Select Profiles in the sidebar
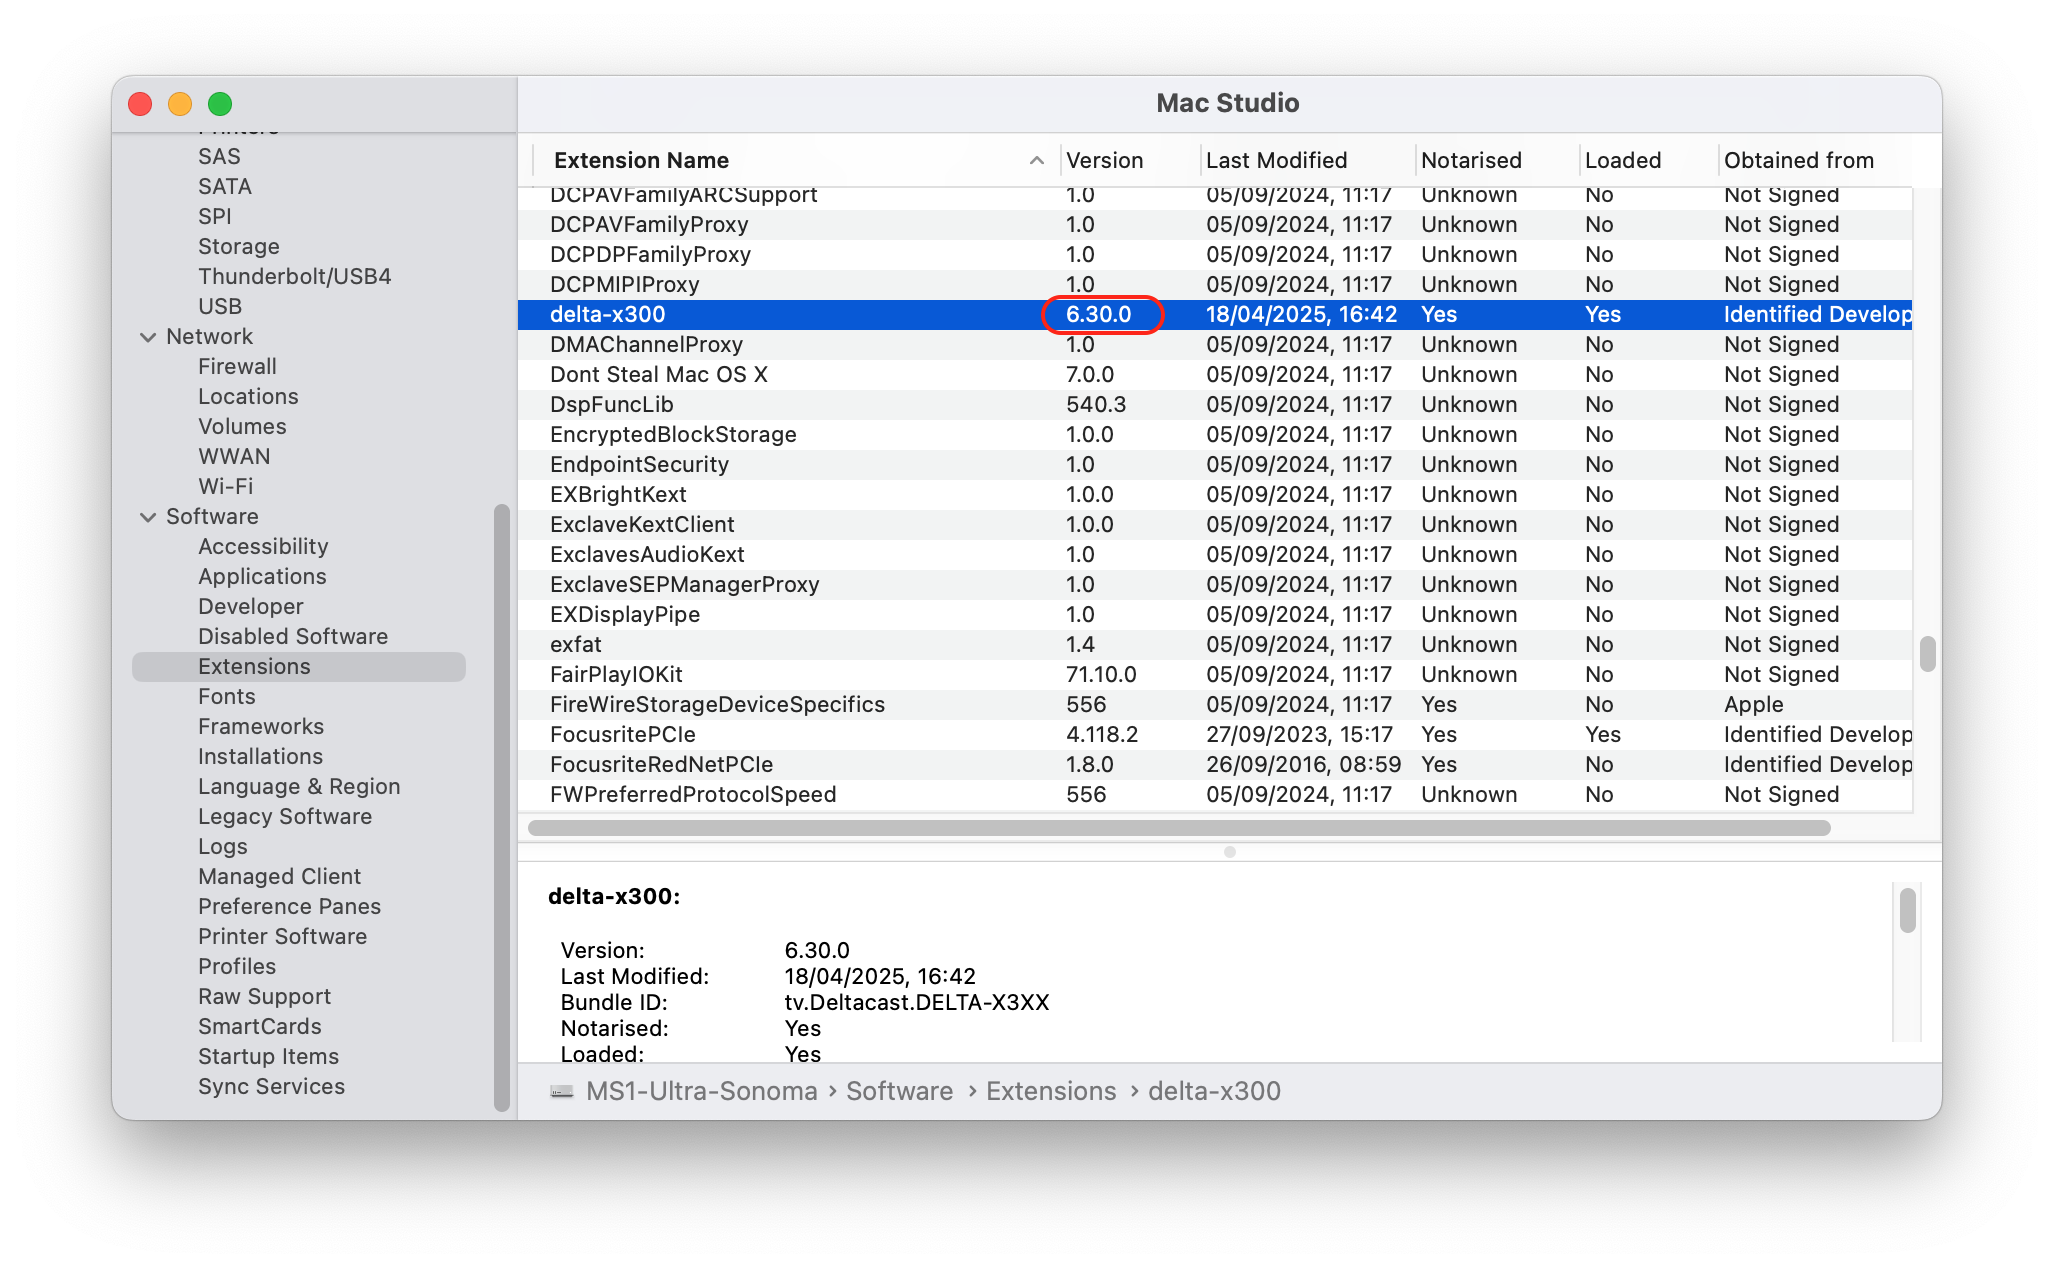The height and width of the screenshot is (1268, 2054). point(237,967)
